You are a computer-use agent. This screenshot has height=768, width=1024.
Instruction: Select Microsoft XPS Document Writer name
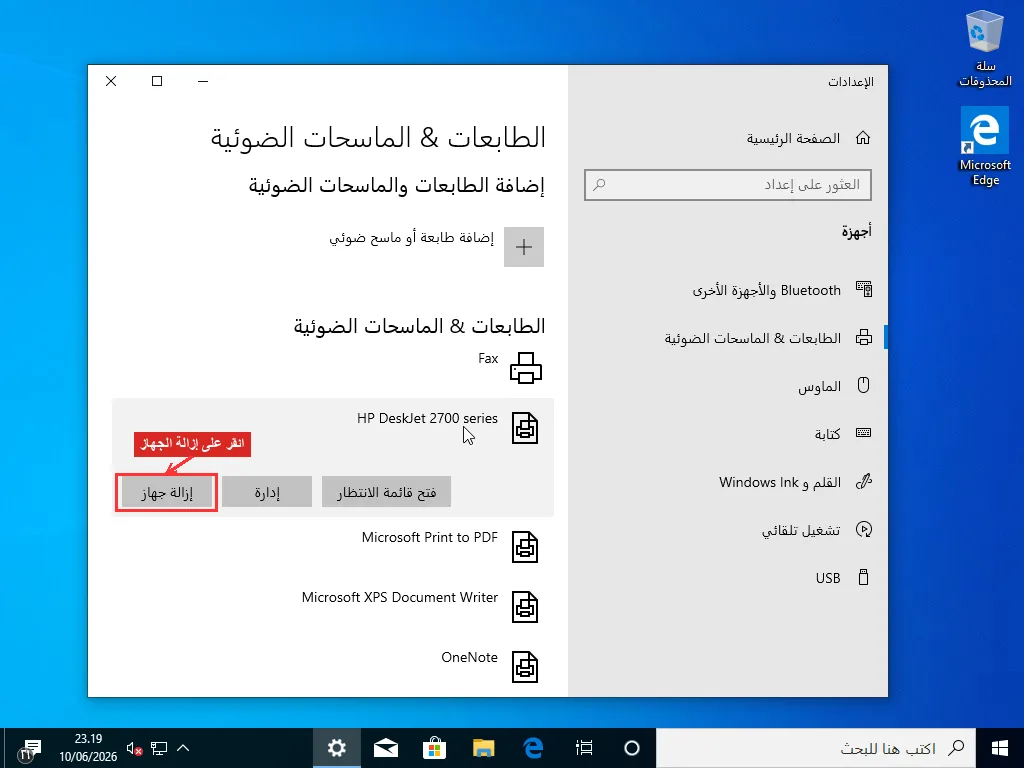click(x=400, y=597)
